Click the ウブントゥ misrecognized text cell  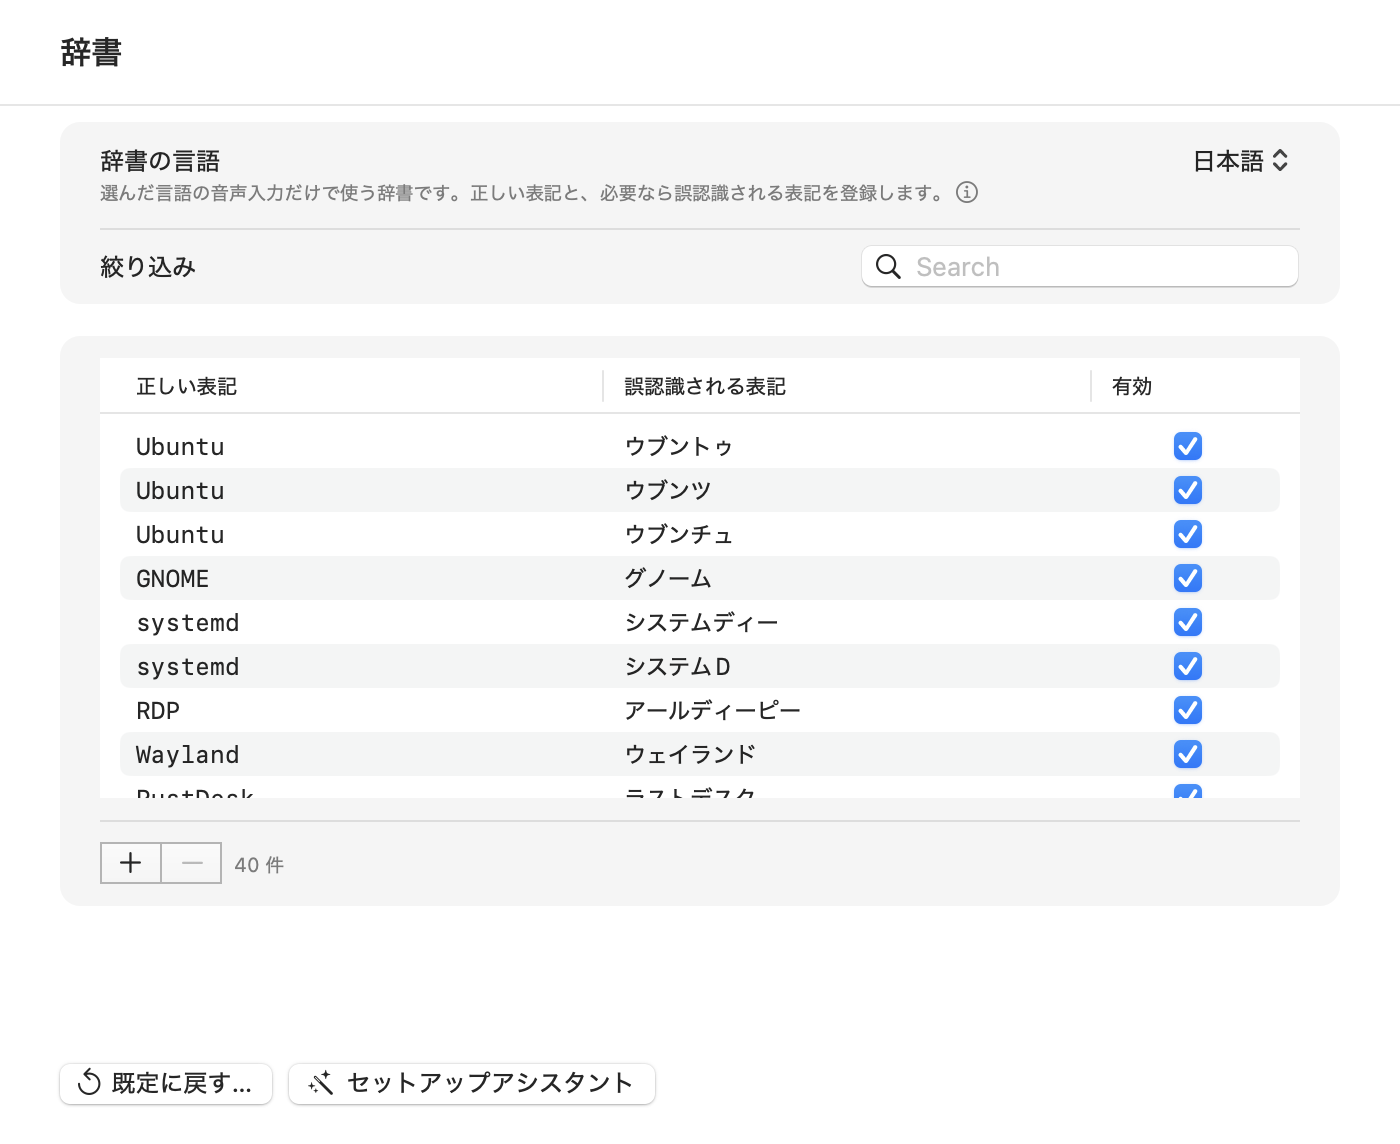[679, 446]
